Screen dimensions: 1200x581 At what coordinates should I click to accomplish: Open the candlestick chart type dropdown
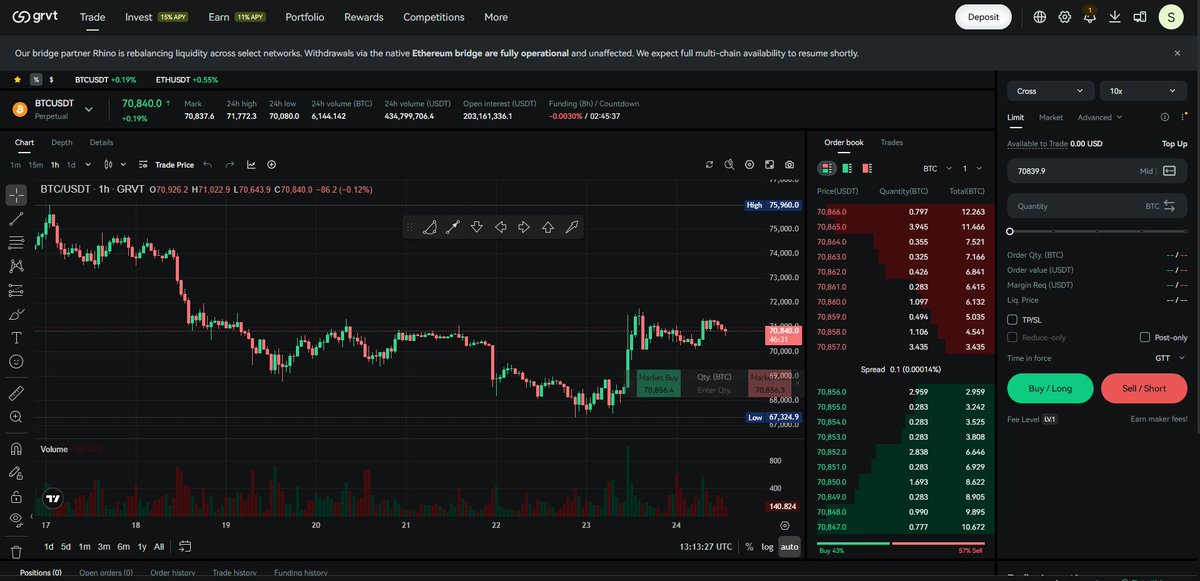115,164
